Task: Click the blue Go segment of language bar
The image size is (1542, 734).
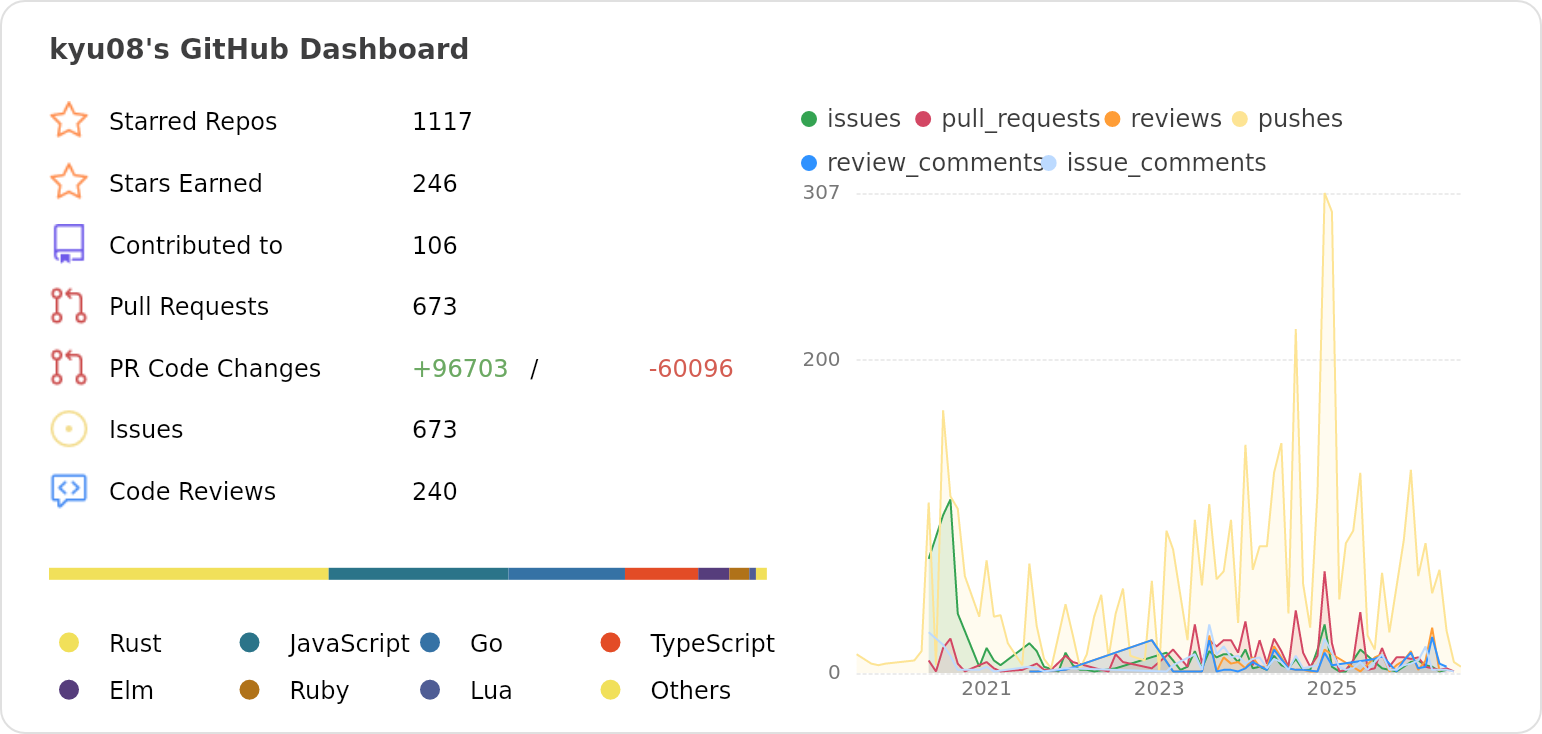Action: point(567,574)
